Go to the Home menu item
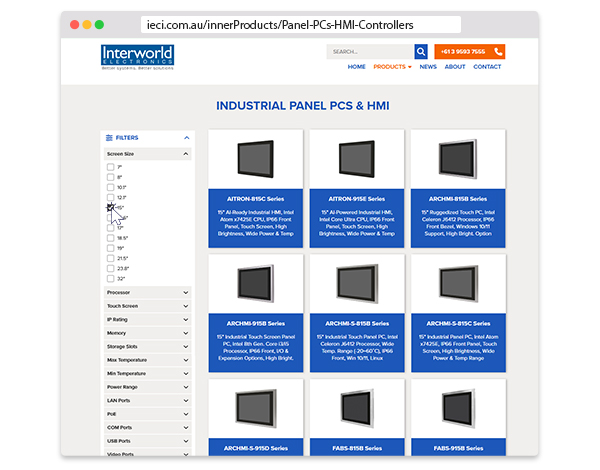This screenshot has width=600, height=470. pos(356,67)
